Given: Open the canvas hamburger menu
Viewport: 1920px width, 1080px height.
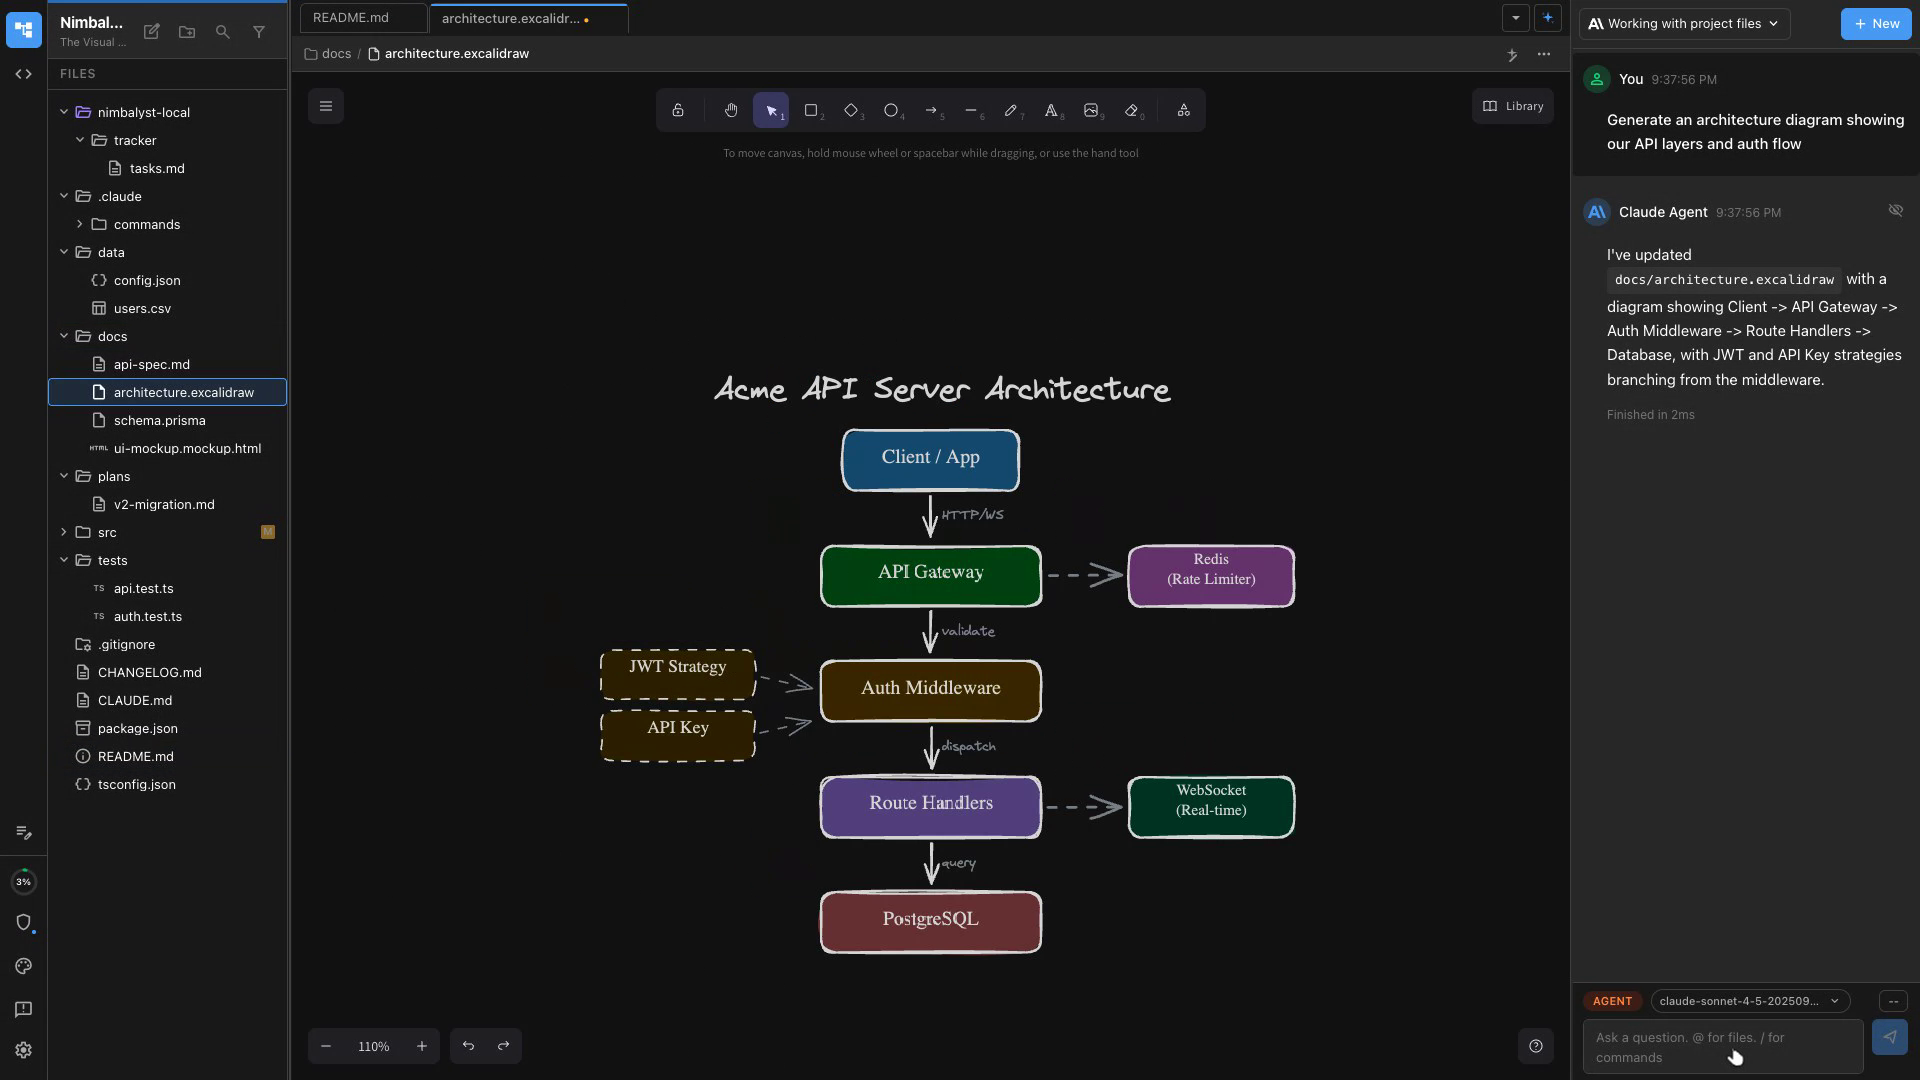Looking at the screenshot, I should 326,106.
